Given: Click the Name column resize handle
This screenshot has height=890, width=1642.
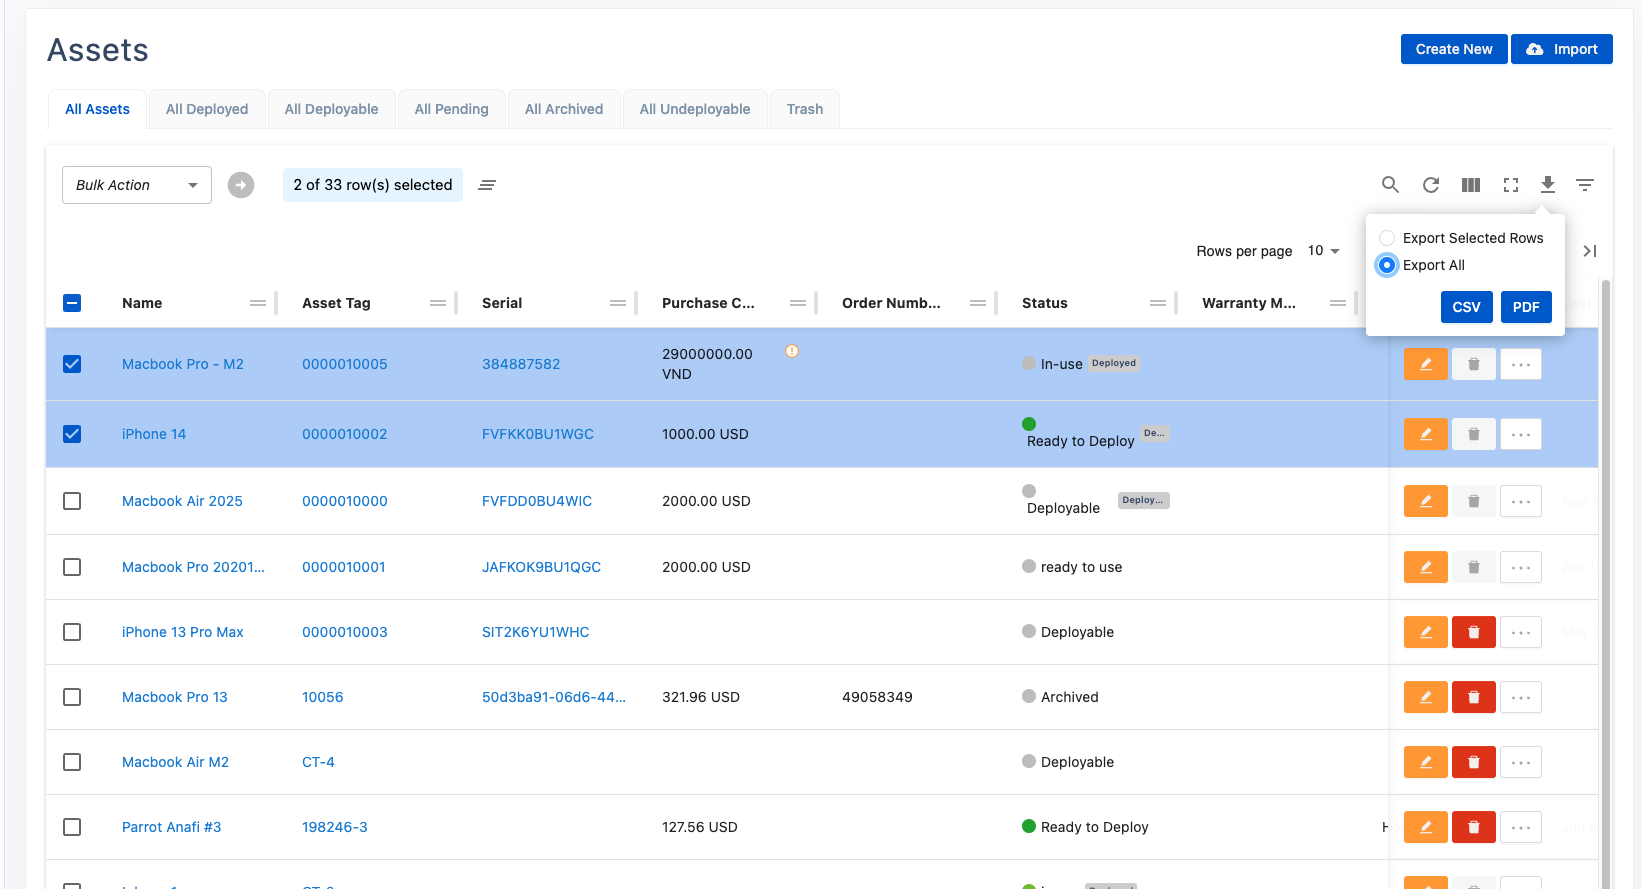Looking at the screenshot, I should [276, 303].
